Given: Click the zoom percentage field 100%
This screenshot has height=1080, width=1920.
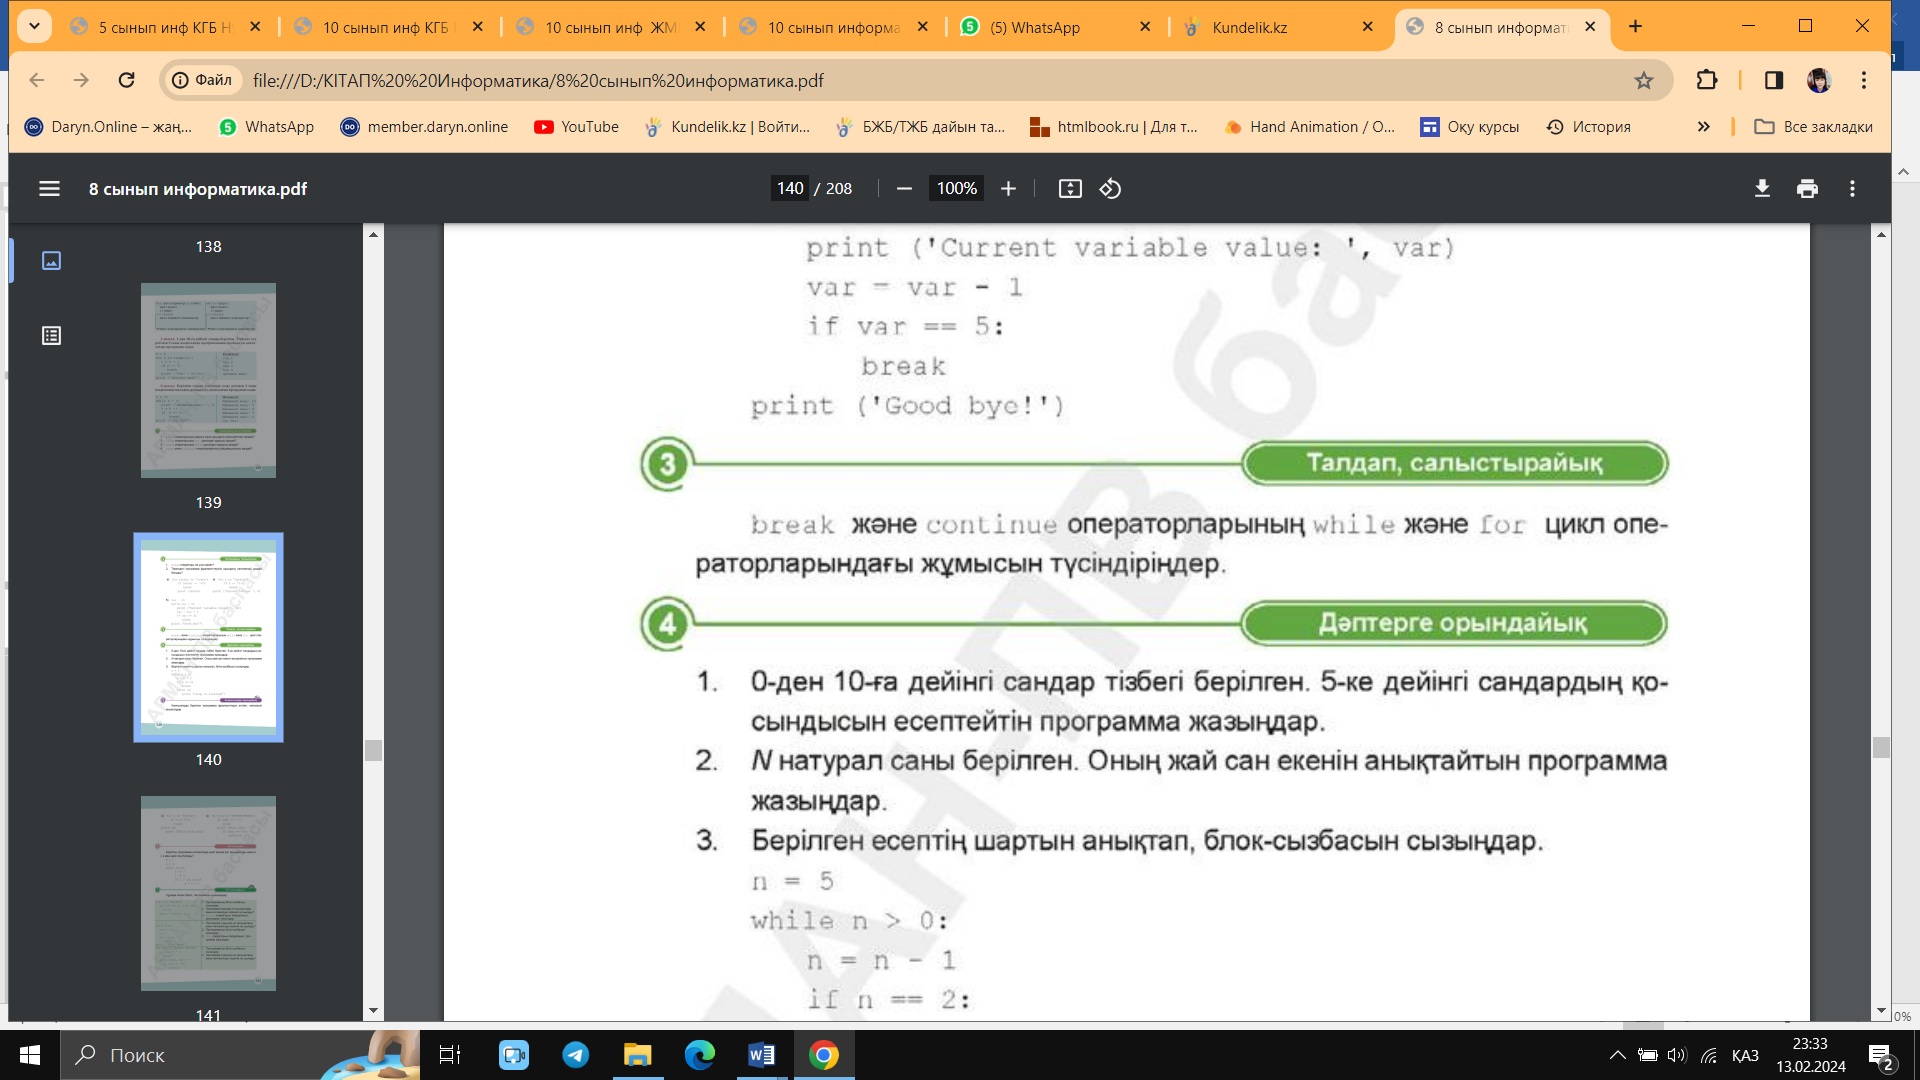Looking at the screenshot, I should (x=956, y=189).
